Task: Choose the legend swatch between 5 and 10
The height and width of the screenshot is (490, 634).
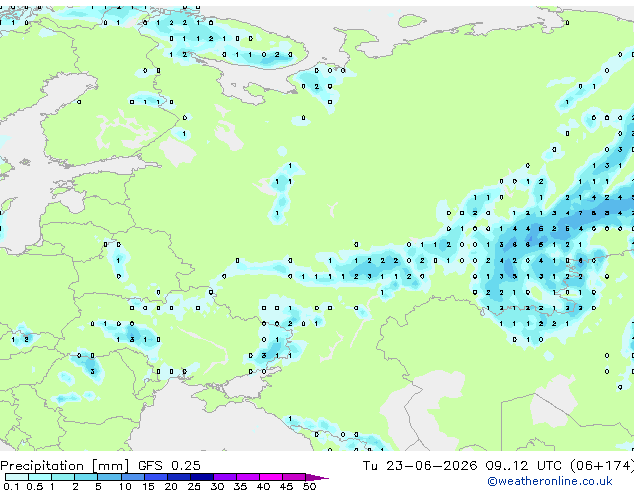Action: click(x=109, y=477)
